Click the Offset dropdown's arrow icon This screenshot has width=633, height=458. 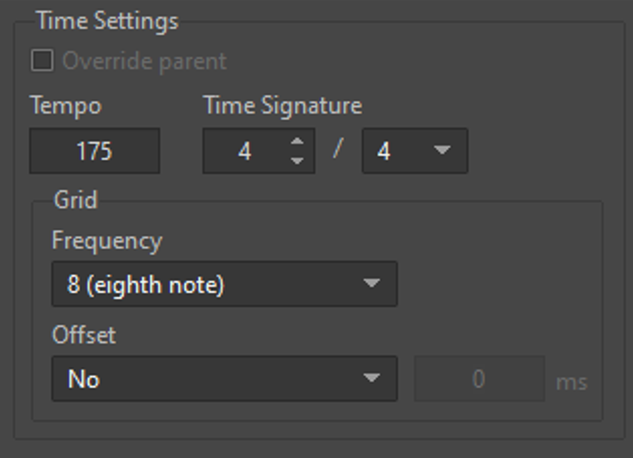click(x=372, y=379)
